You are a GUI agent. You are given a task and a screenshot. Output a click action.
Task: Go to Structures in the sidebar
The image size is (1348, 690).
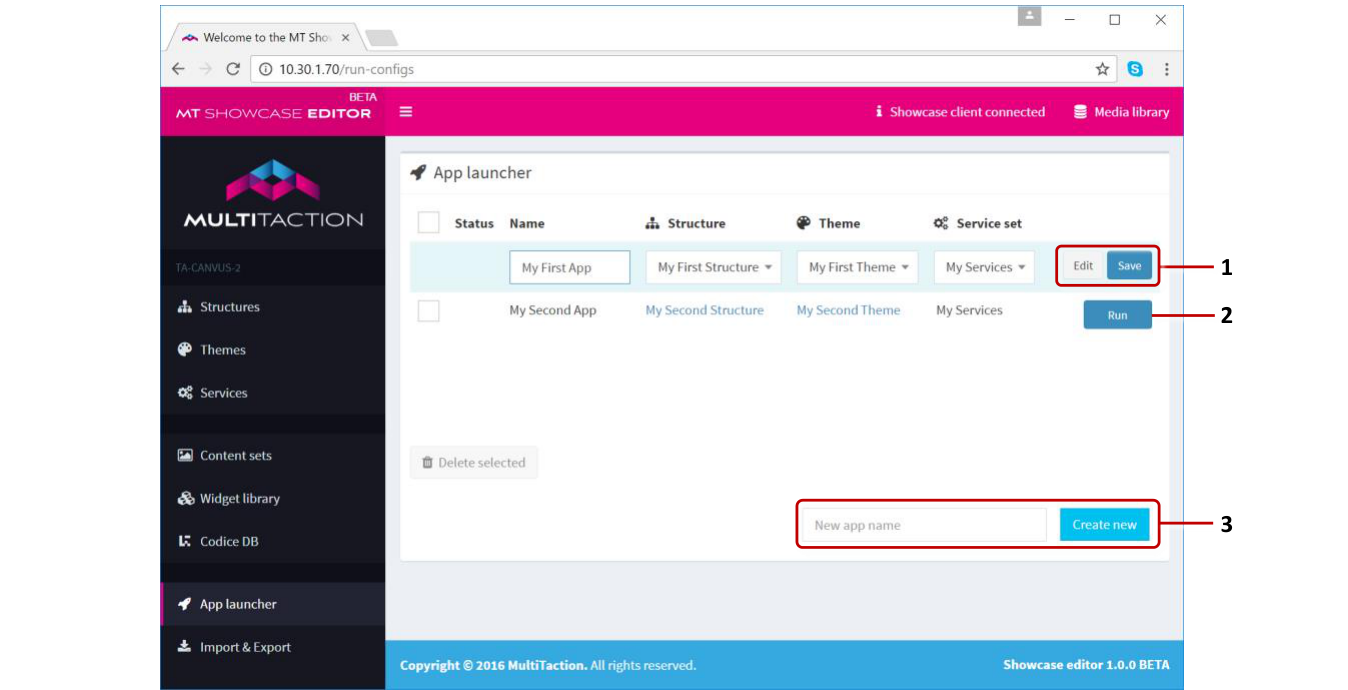229,307
